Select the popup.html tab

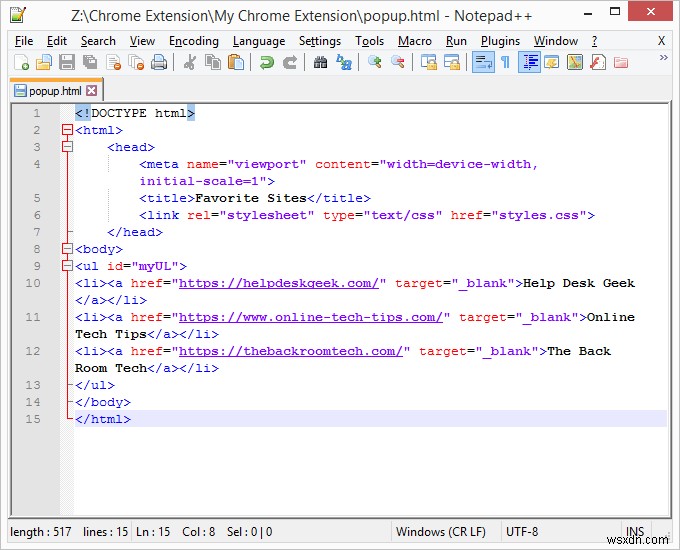[x=56, y=91]
